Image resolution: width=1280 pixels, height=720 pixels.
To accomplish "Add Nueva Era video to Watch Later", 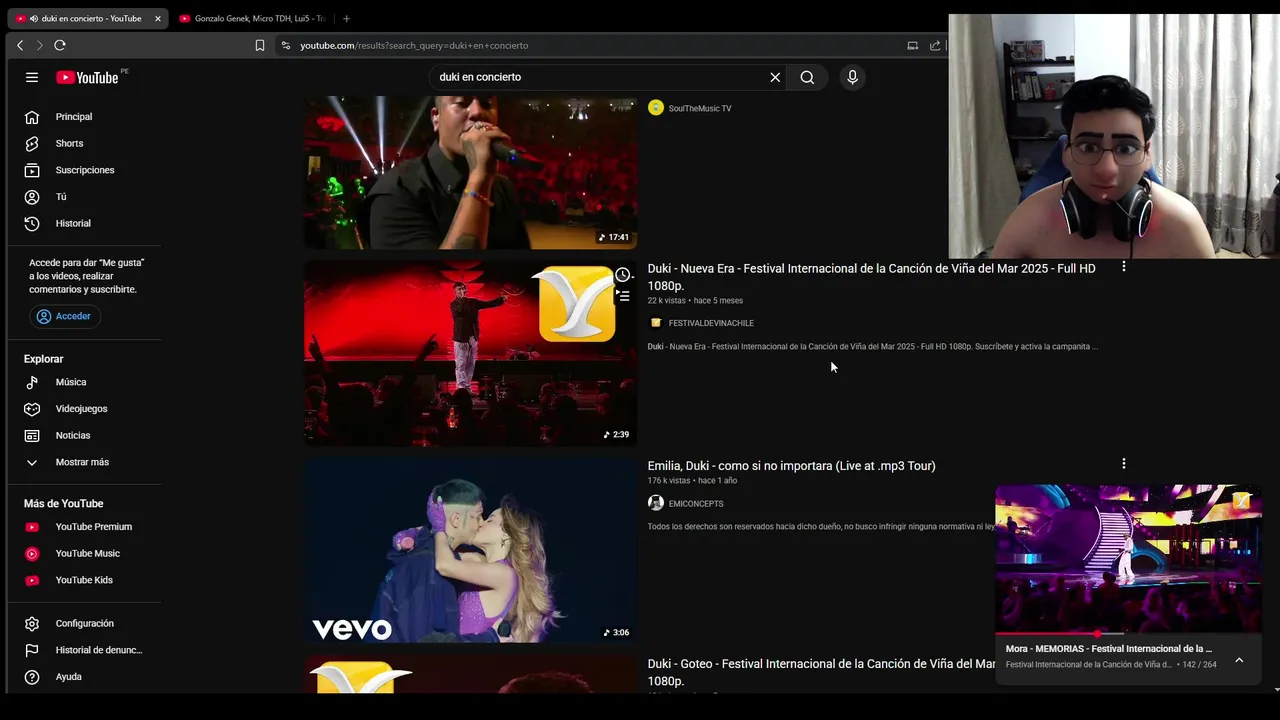I will pos(623,275).
